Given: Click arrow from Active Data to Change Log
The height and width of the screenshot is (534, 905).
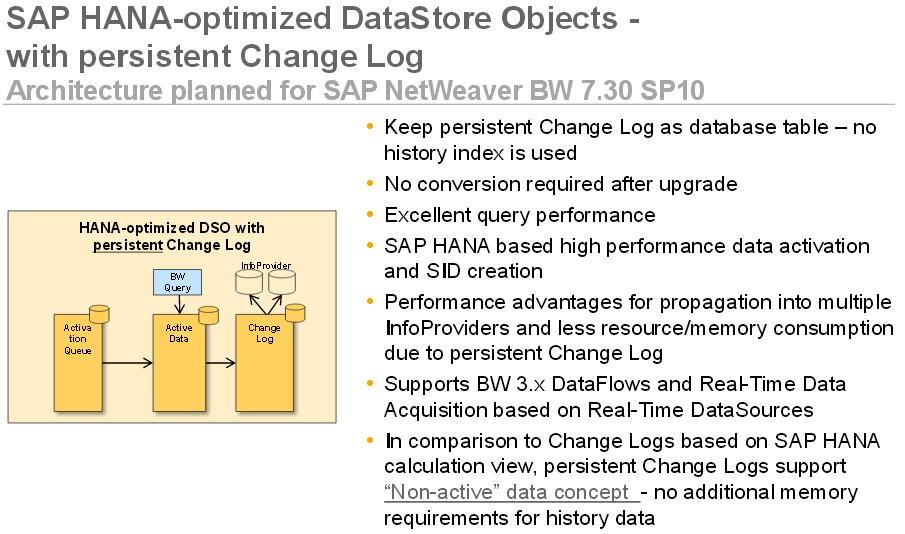Looking at the screenshot, I should [x=218, y=362].
